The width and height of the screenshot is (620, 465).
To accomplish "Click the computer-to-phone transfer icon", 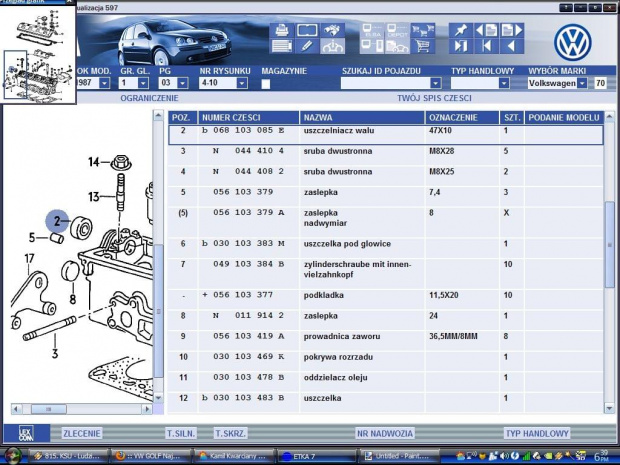I will (372, 46).
